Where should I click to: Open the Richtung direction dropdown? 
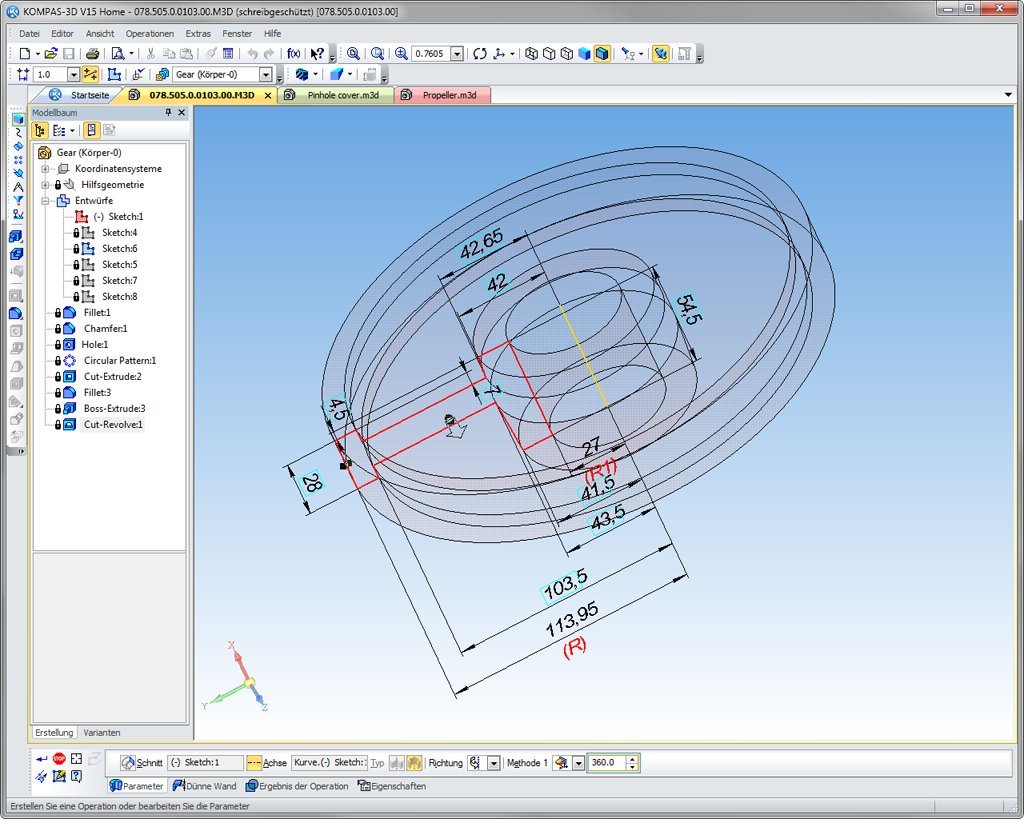[x=494, y=763]
